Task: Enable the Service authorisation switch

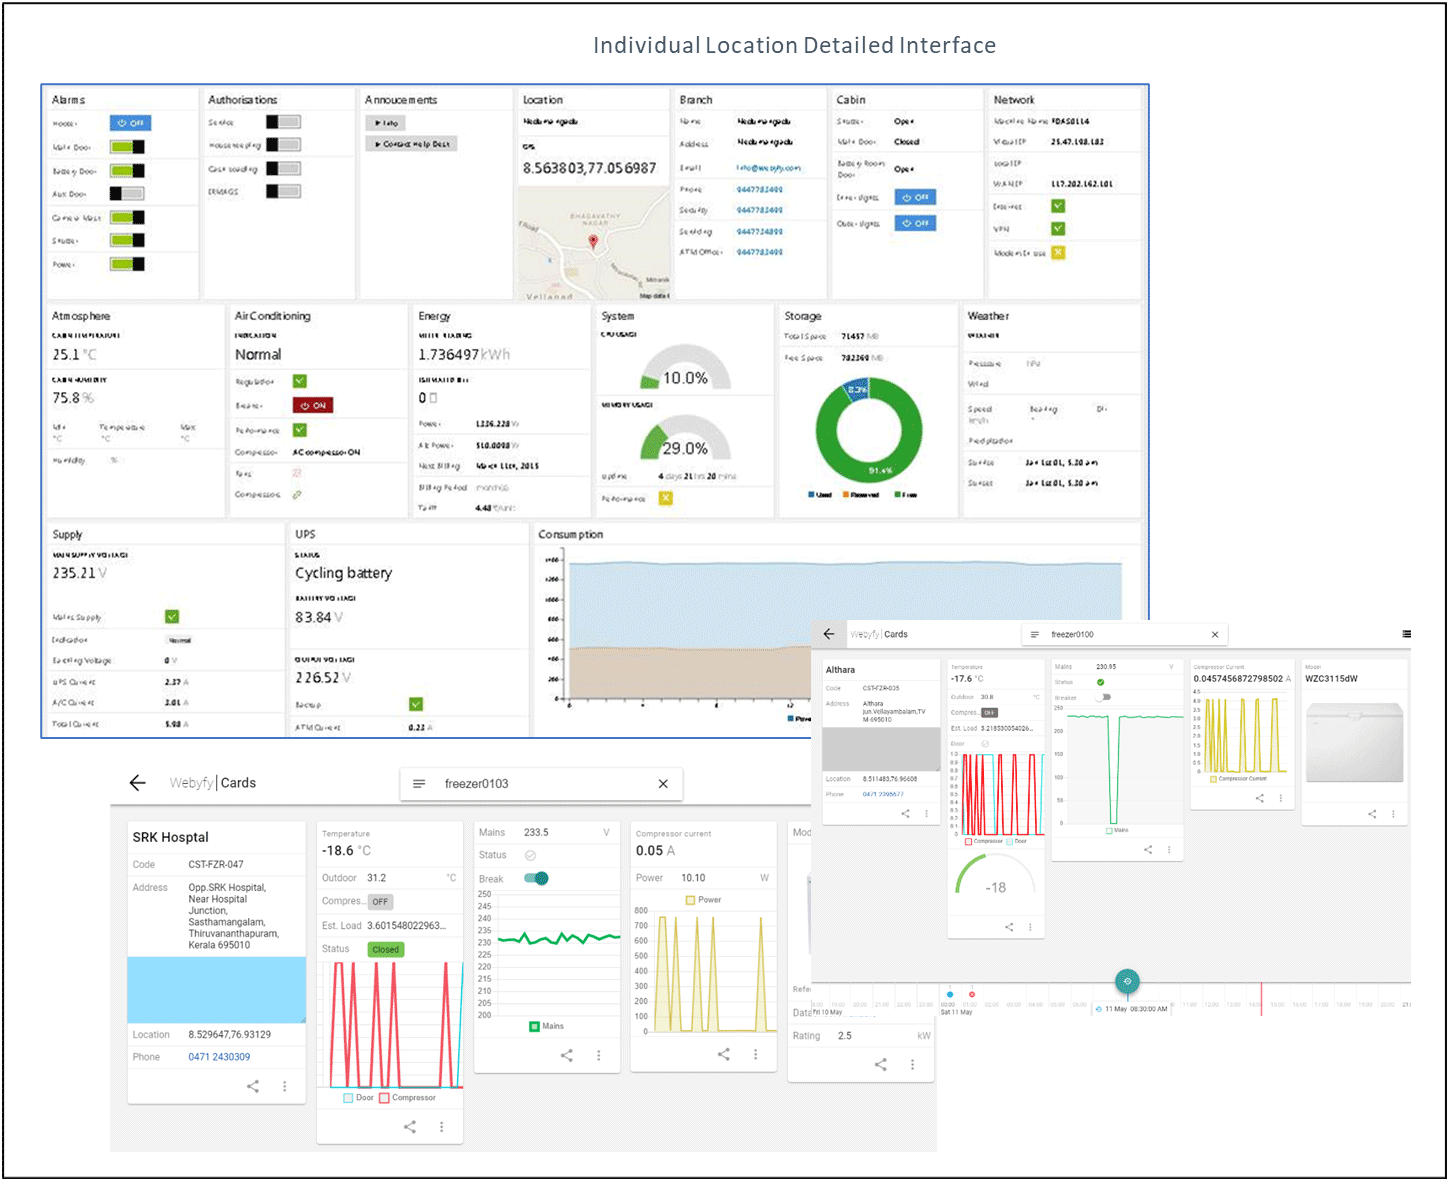Action: 283,122
